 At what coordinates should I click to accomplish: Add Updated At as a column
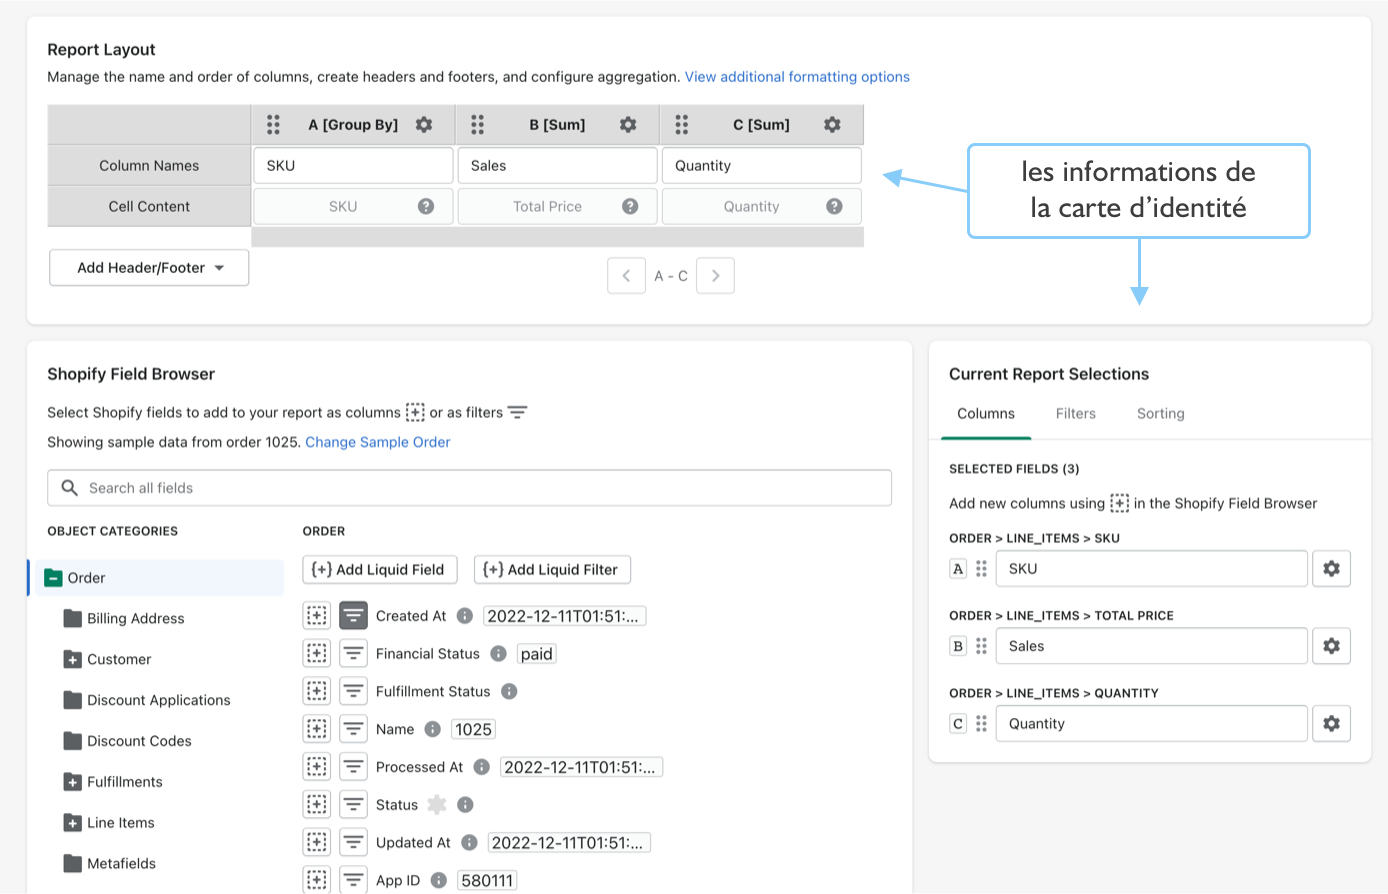[317, 842]
